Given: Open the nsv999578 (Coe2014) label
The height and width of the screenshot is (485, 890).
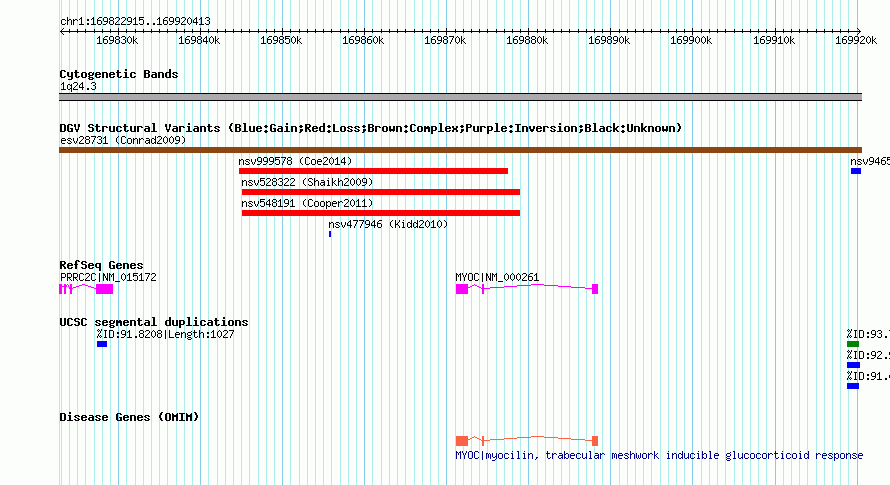Looking at the screenshot, I should pos(295,161).
